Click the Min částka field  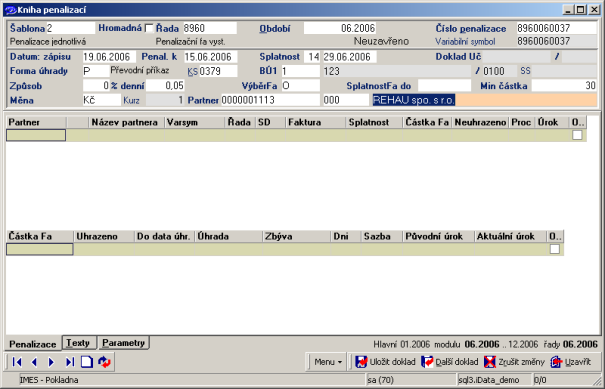tap(564, 86)
